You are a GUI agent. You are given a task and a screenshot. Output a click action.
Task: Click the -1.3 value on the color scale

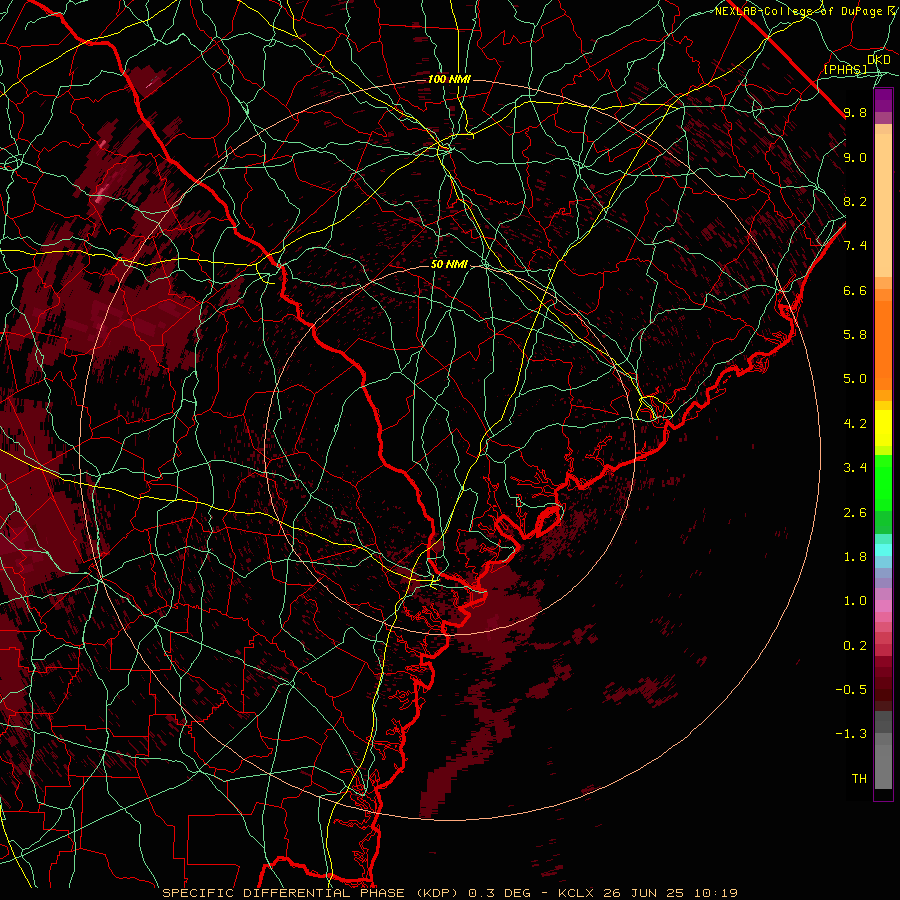click(851, 734)
